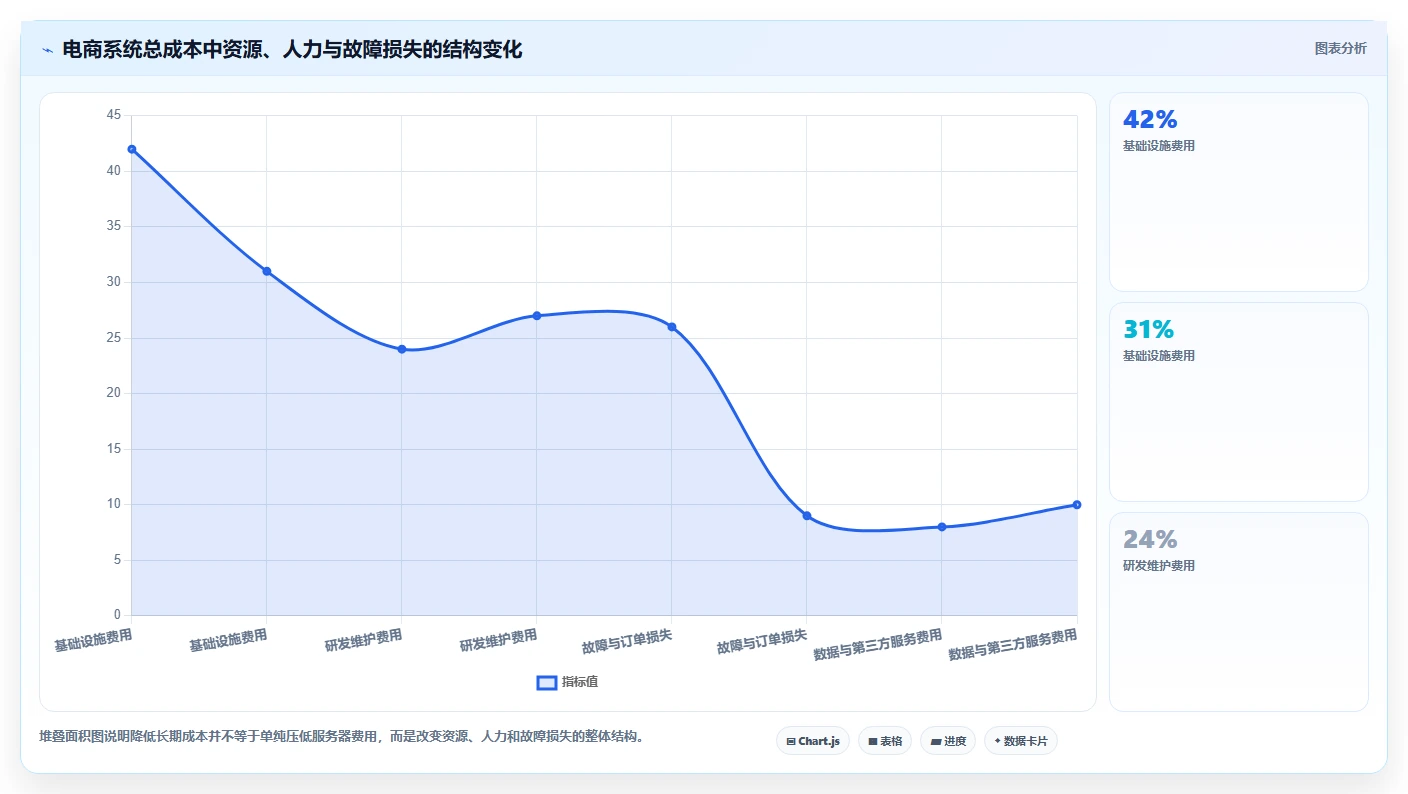The image size is (1408, 794).
Task: Click the y-axis tick label 20
Action: coord(113,393)
